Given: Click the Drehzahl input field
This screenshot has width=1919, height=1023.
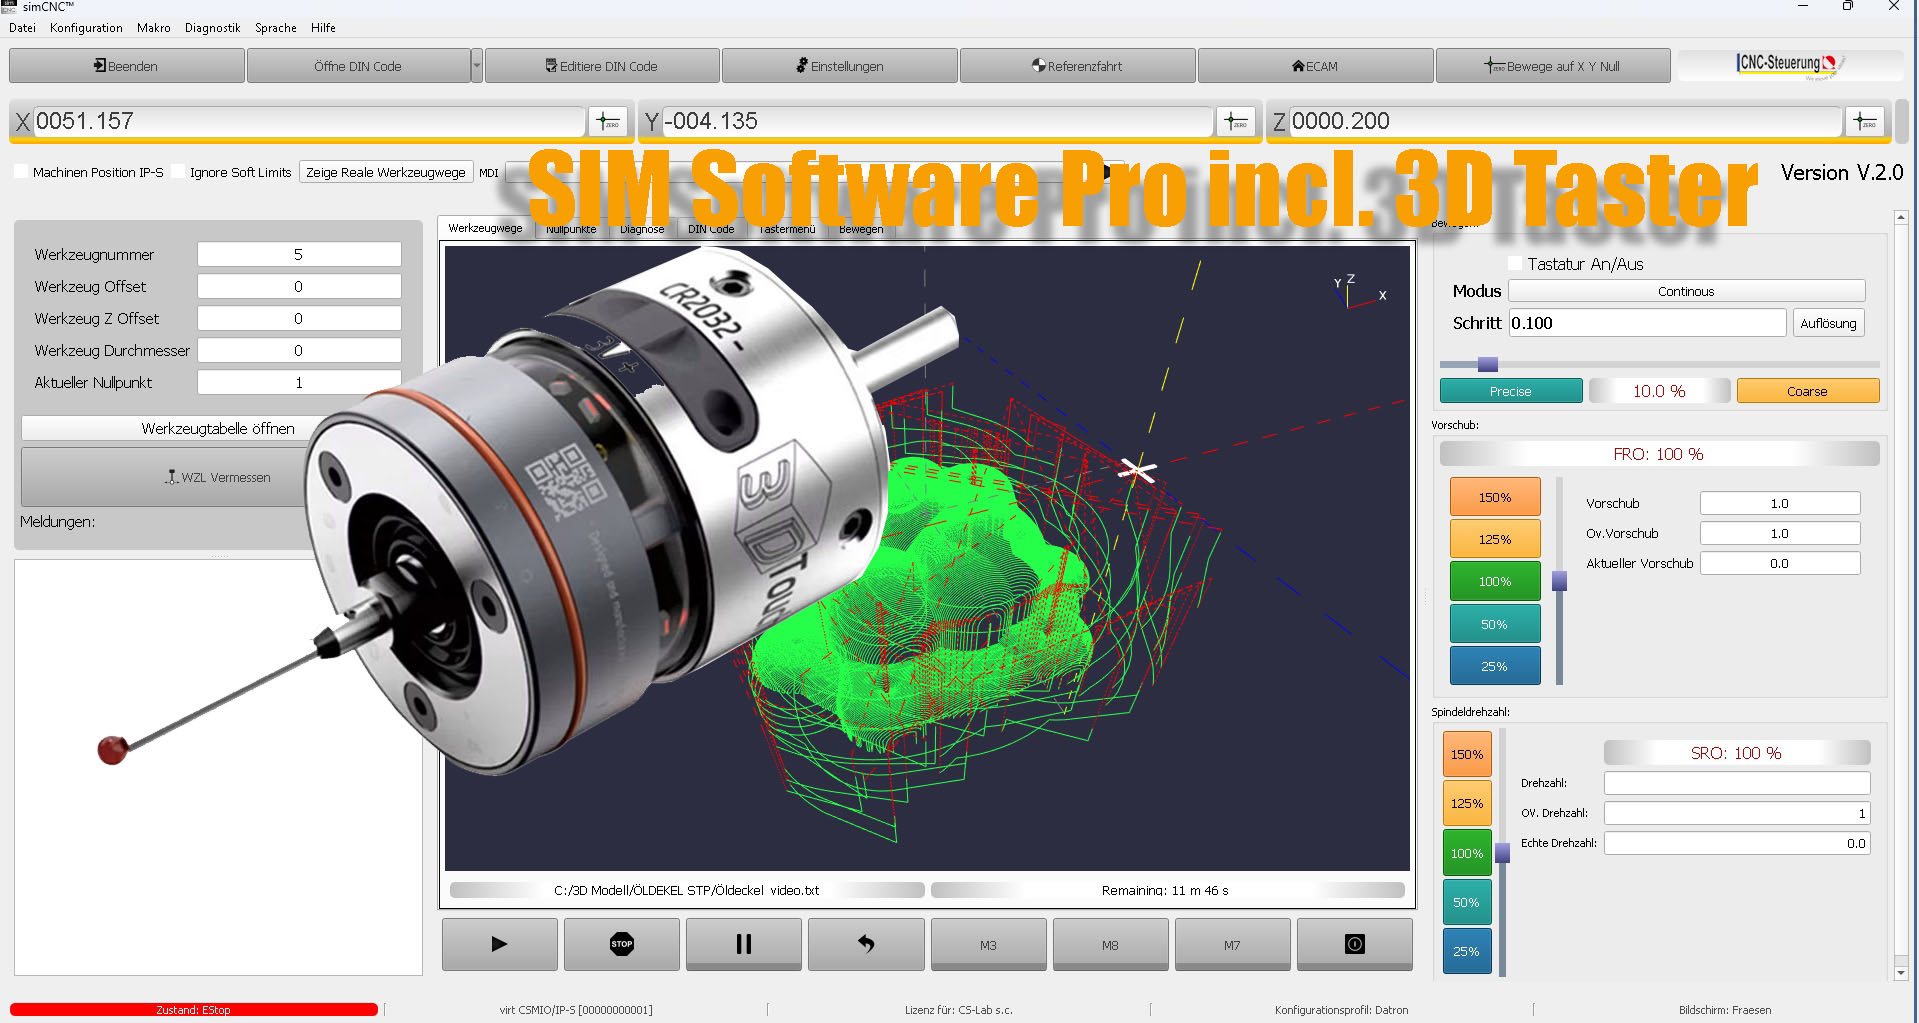Looking at the screenshot, I should (1737, 783).
